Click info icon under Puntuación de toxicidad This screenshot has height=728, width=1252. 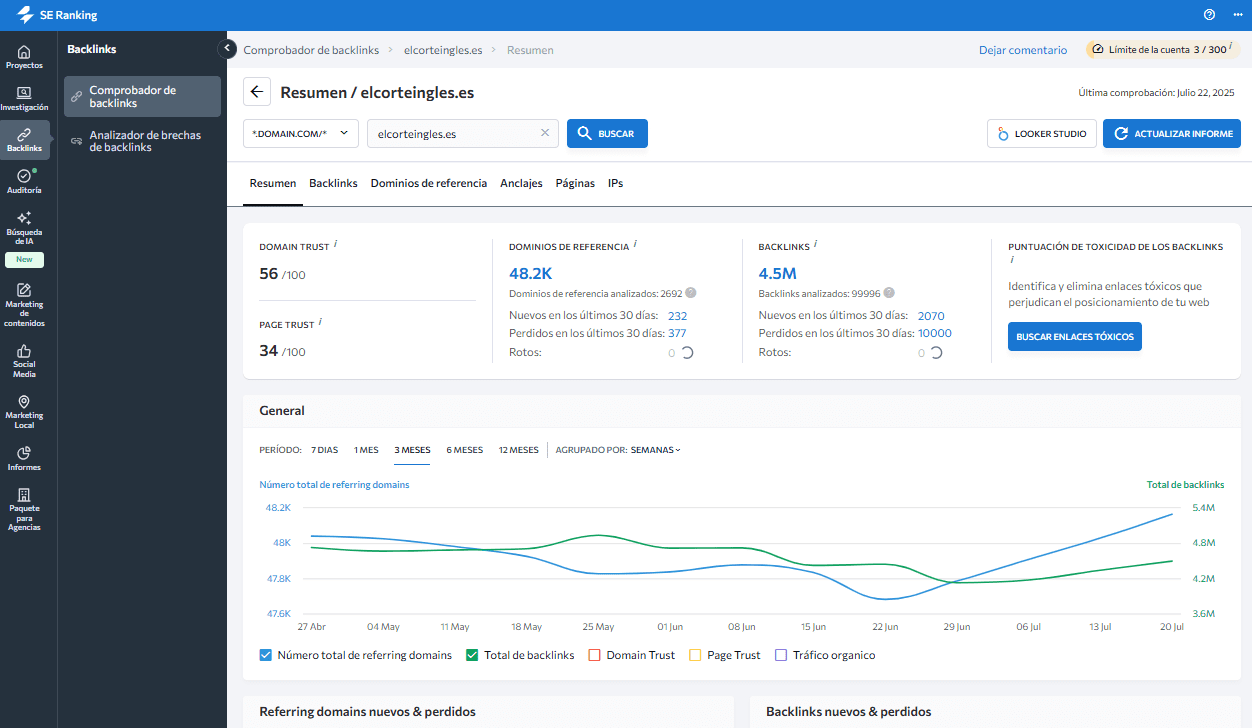1012,260
